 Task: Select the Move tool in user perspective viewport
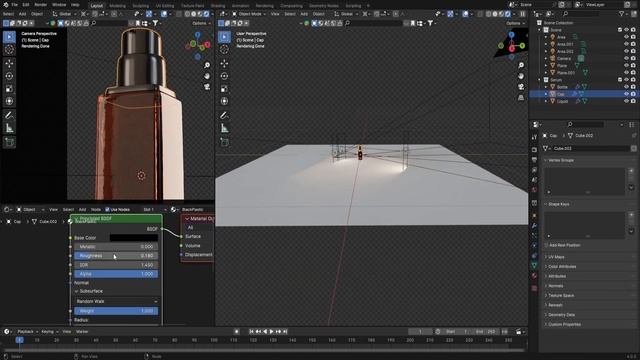224,63
